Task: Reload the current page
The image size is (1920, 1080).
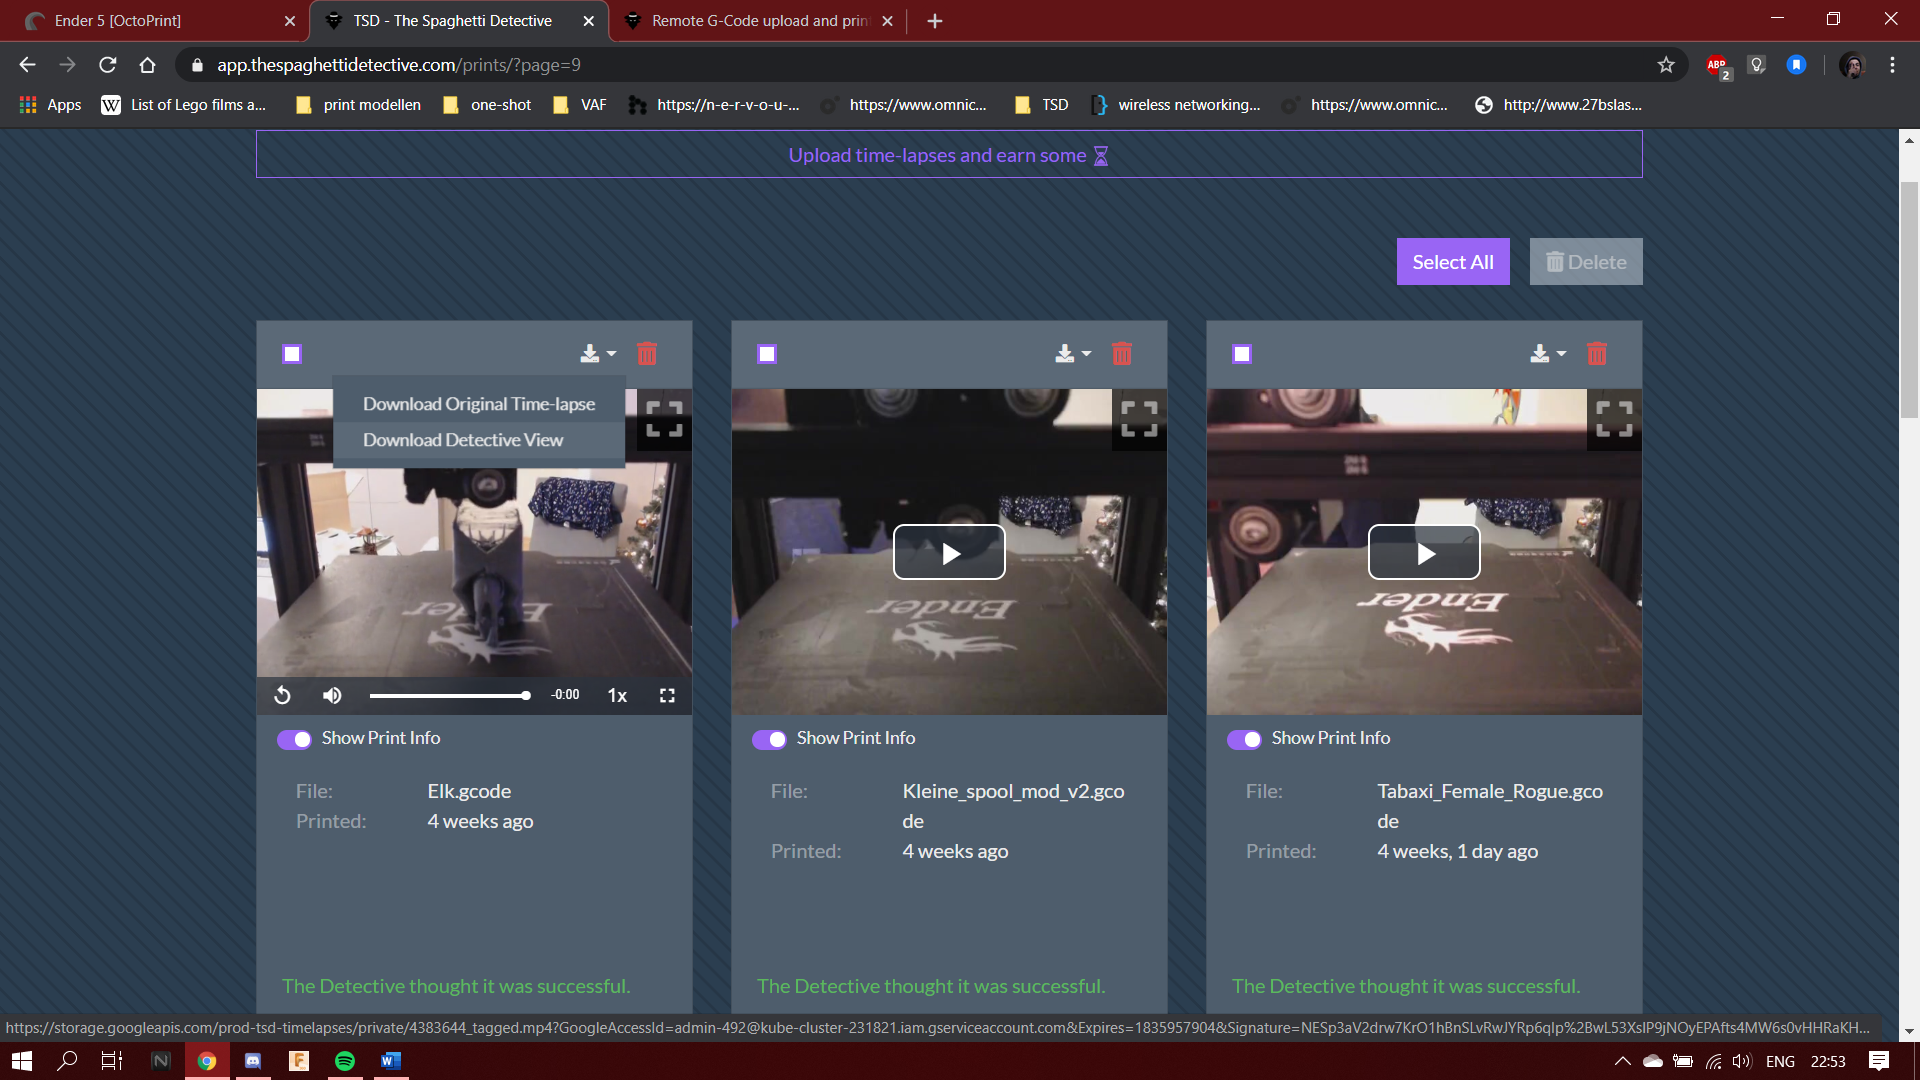Action: (x=108, y=65)
